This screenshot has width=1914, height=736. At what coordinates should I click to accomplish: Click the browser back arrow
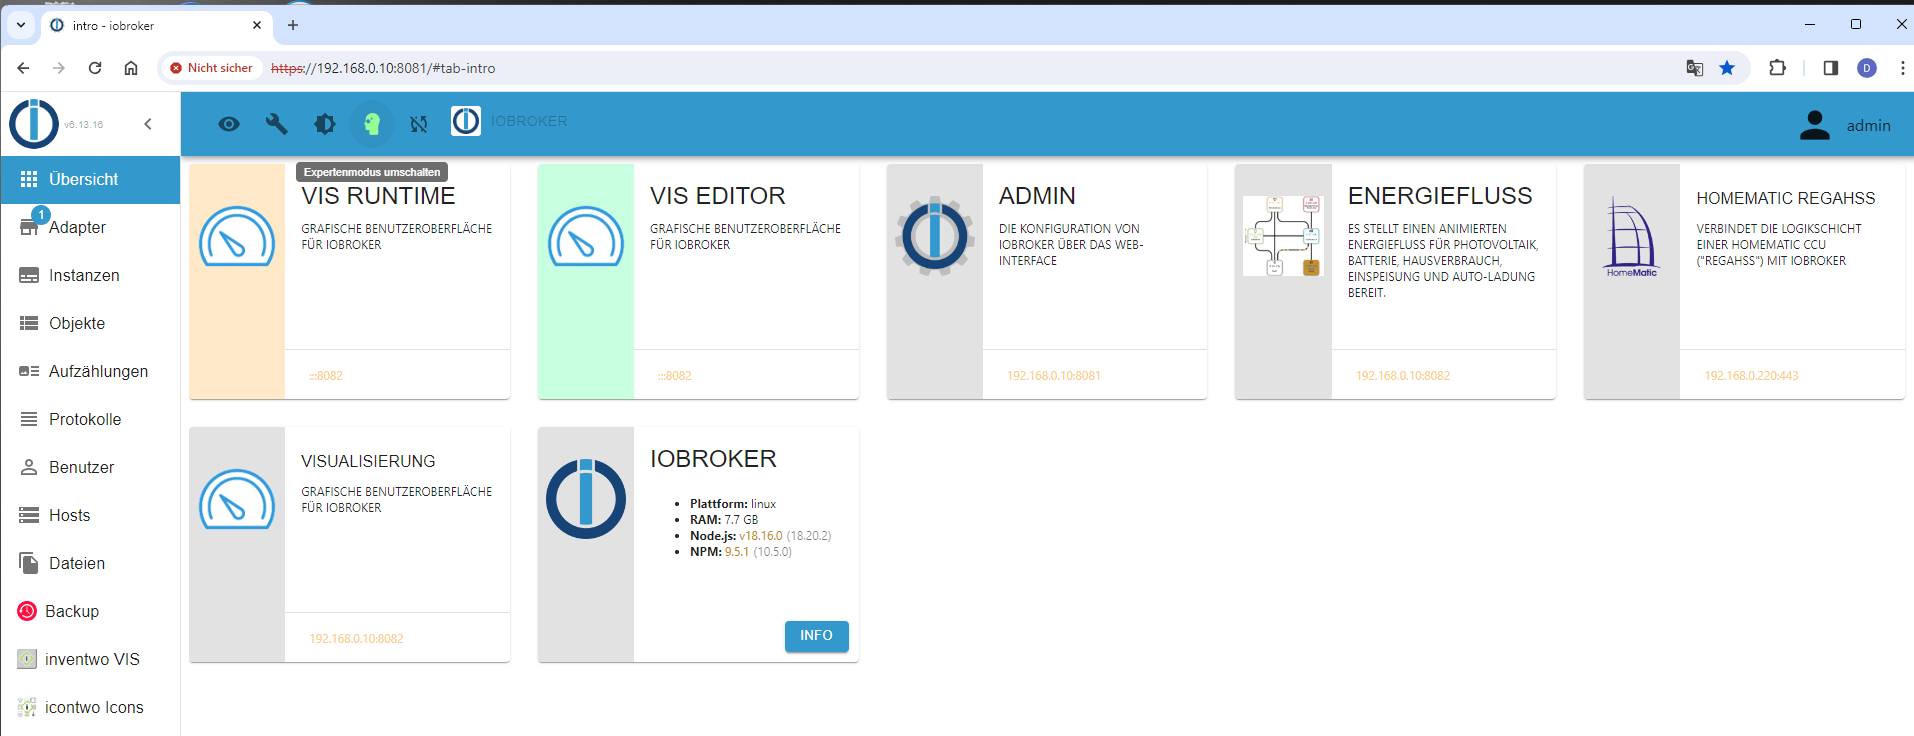(x=23, y=68)
